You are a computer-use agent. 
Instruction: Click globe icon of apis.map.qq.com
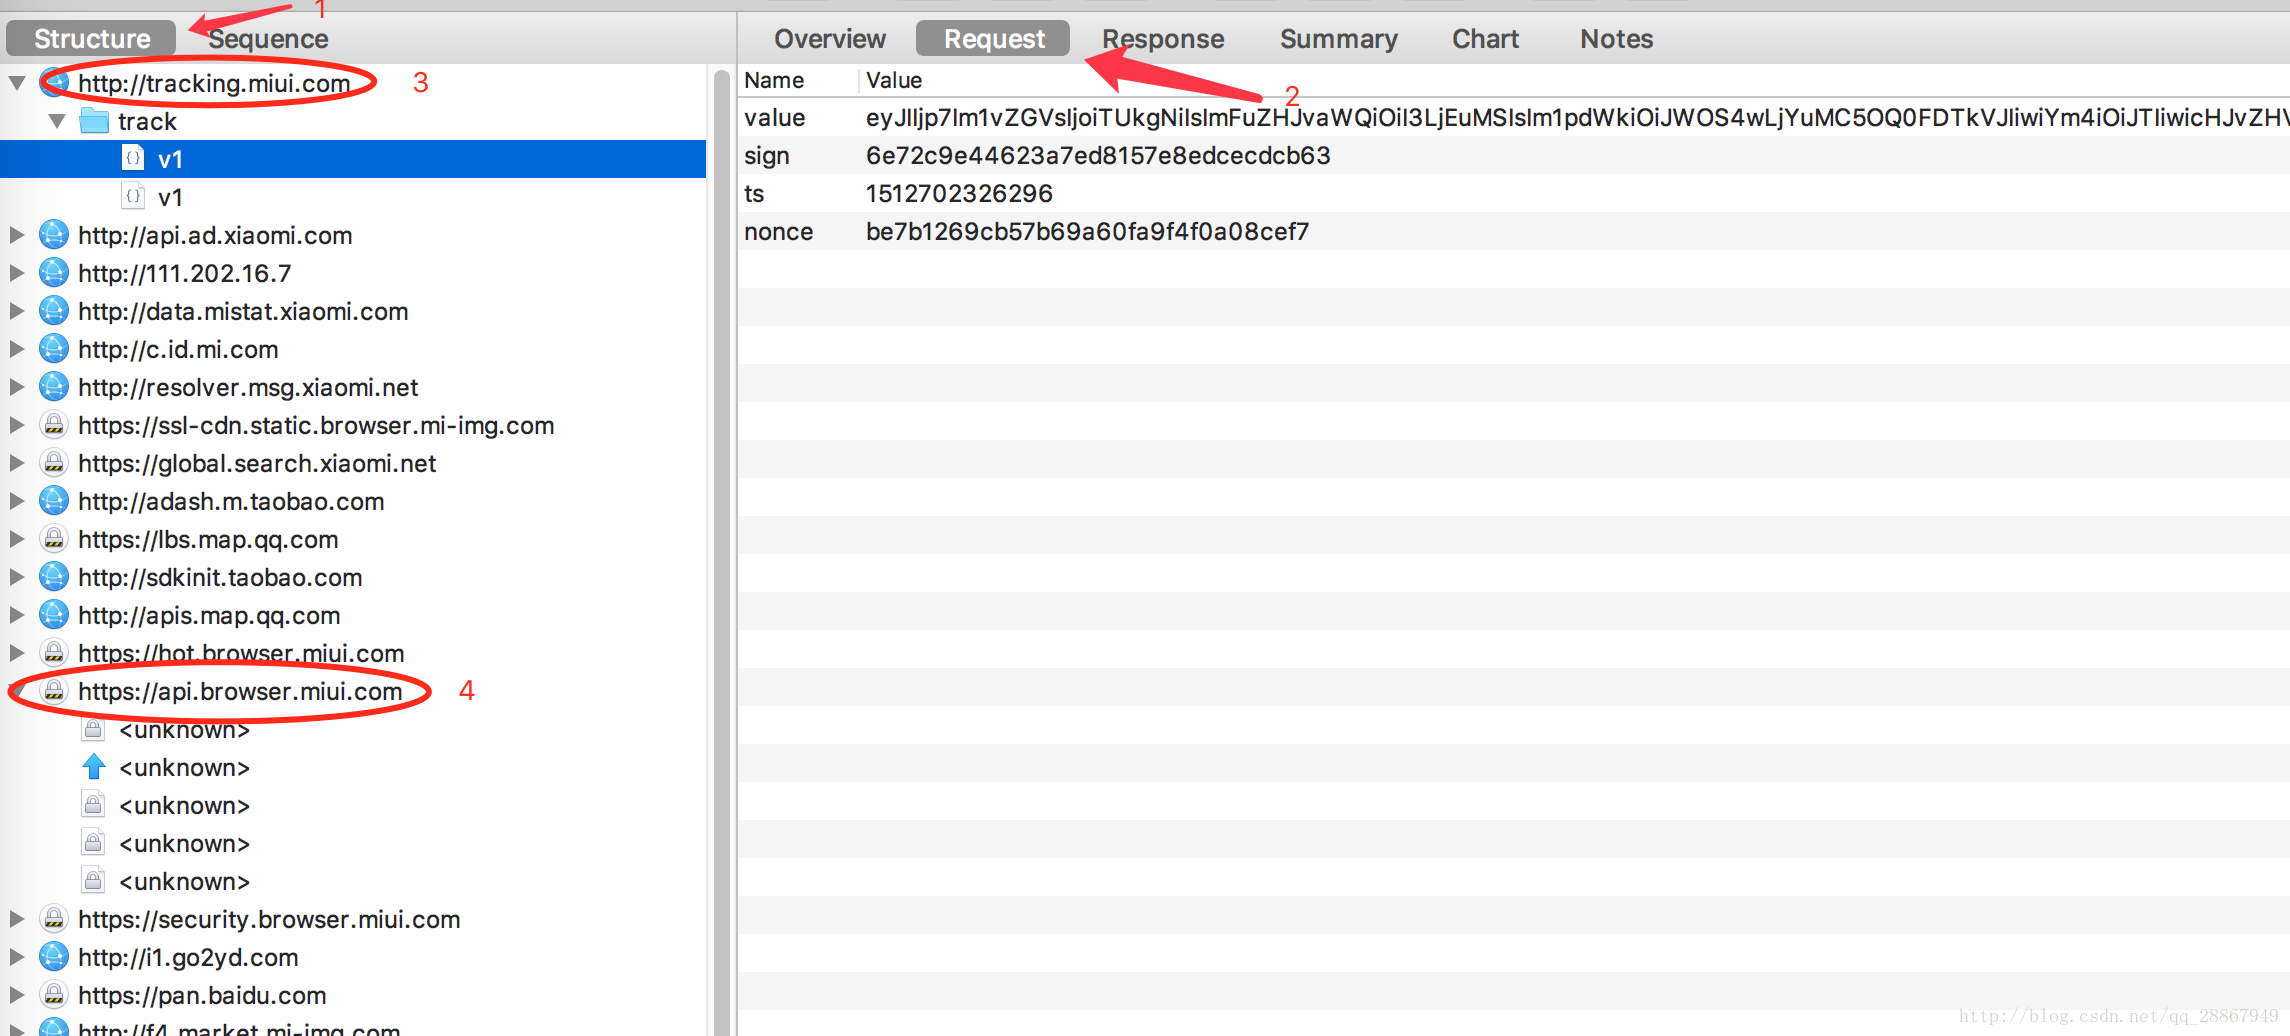(x=54, y=615)
